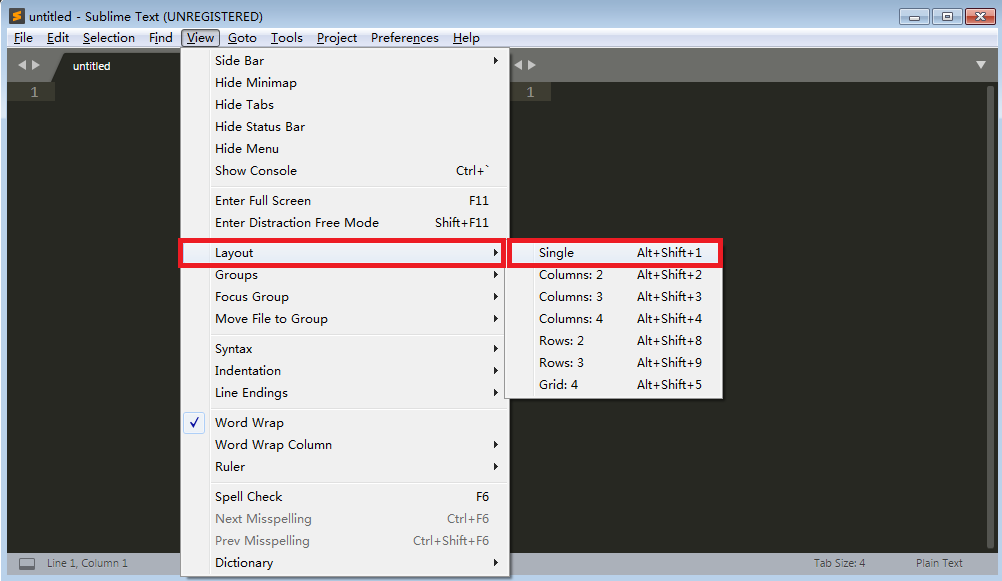1002x581 pixels.
Task: Click Line 1, Column 1 status text
Action: click(87, 563)
